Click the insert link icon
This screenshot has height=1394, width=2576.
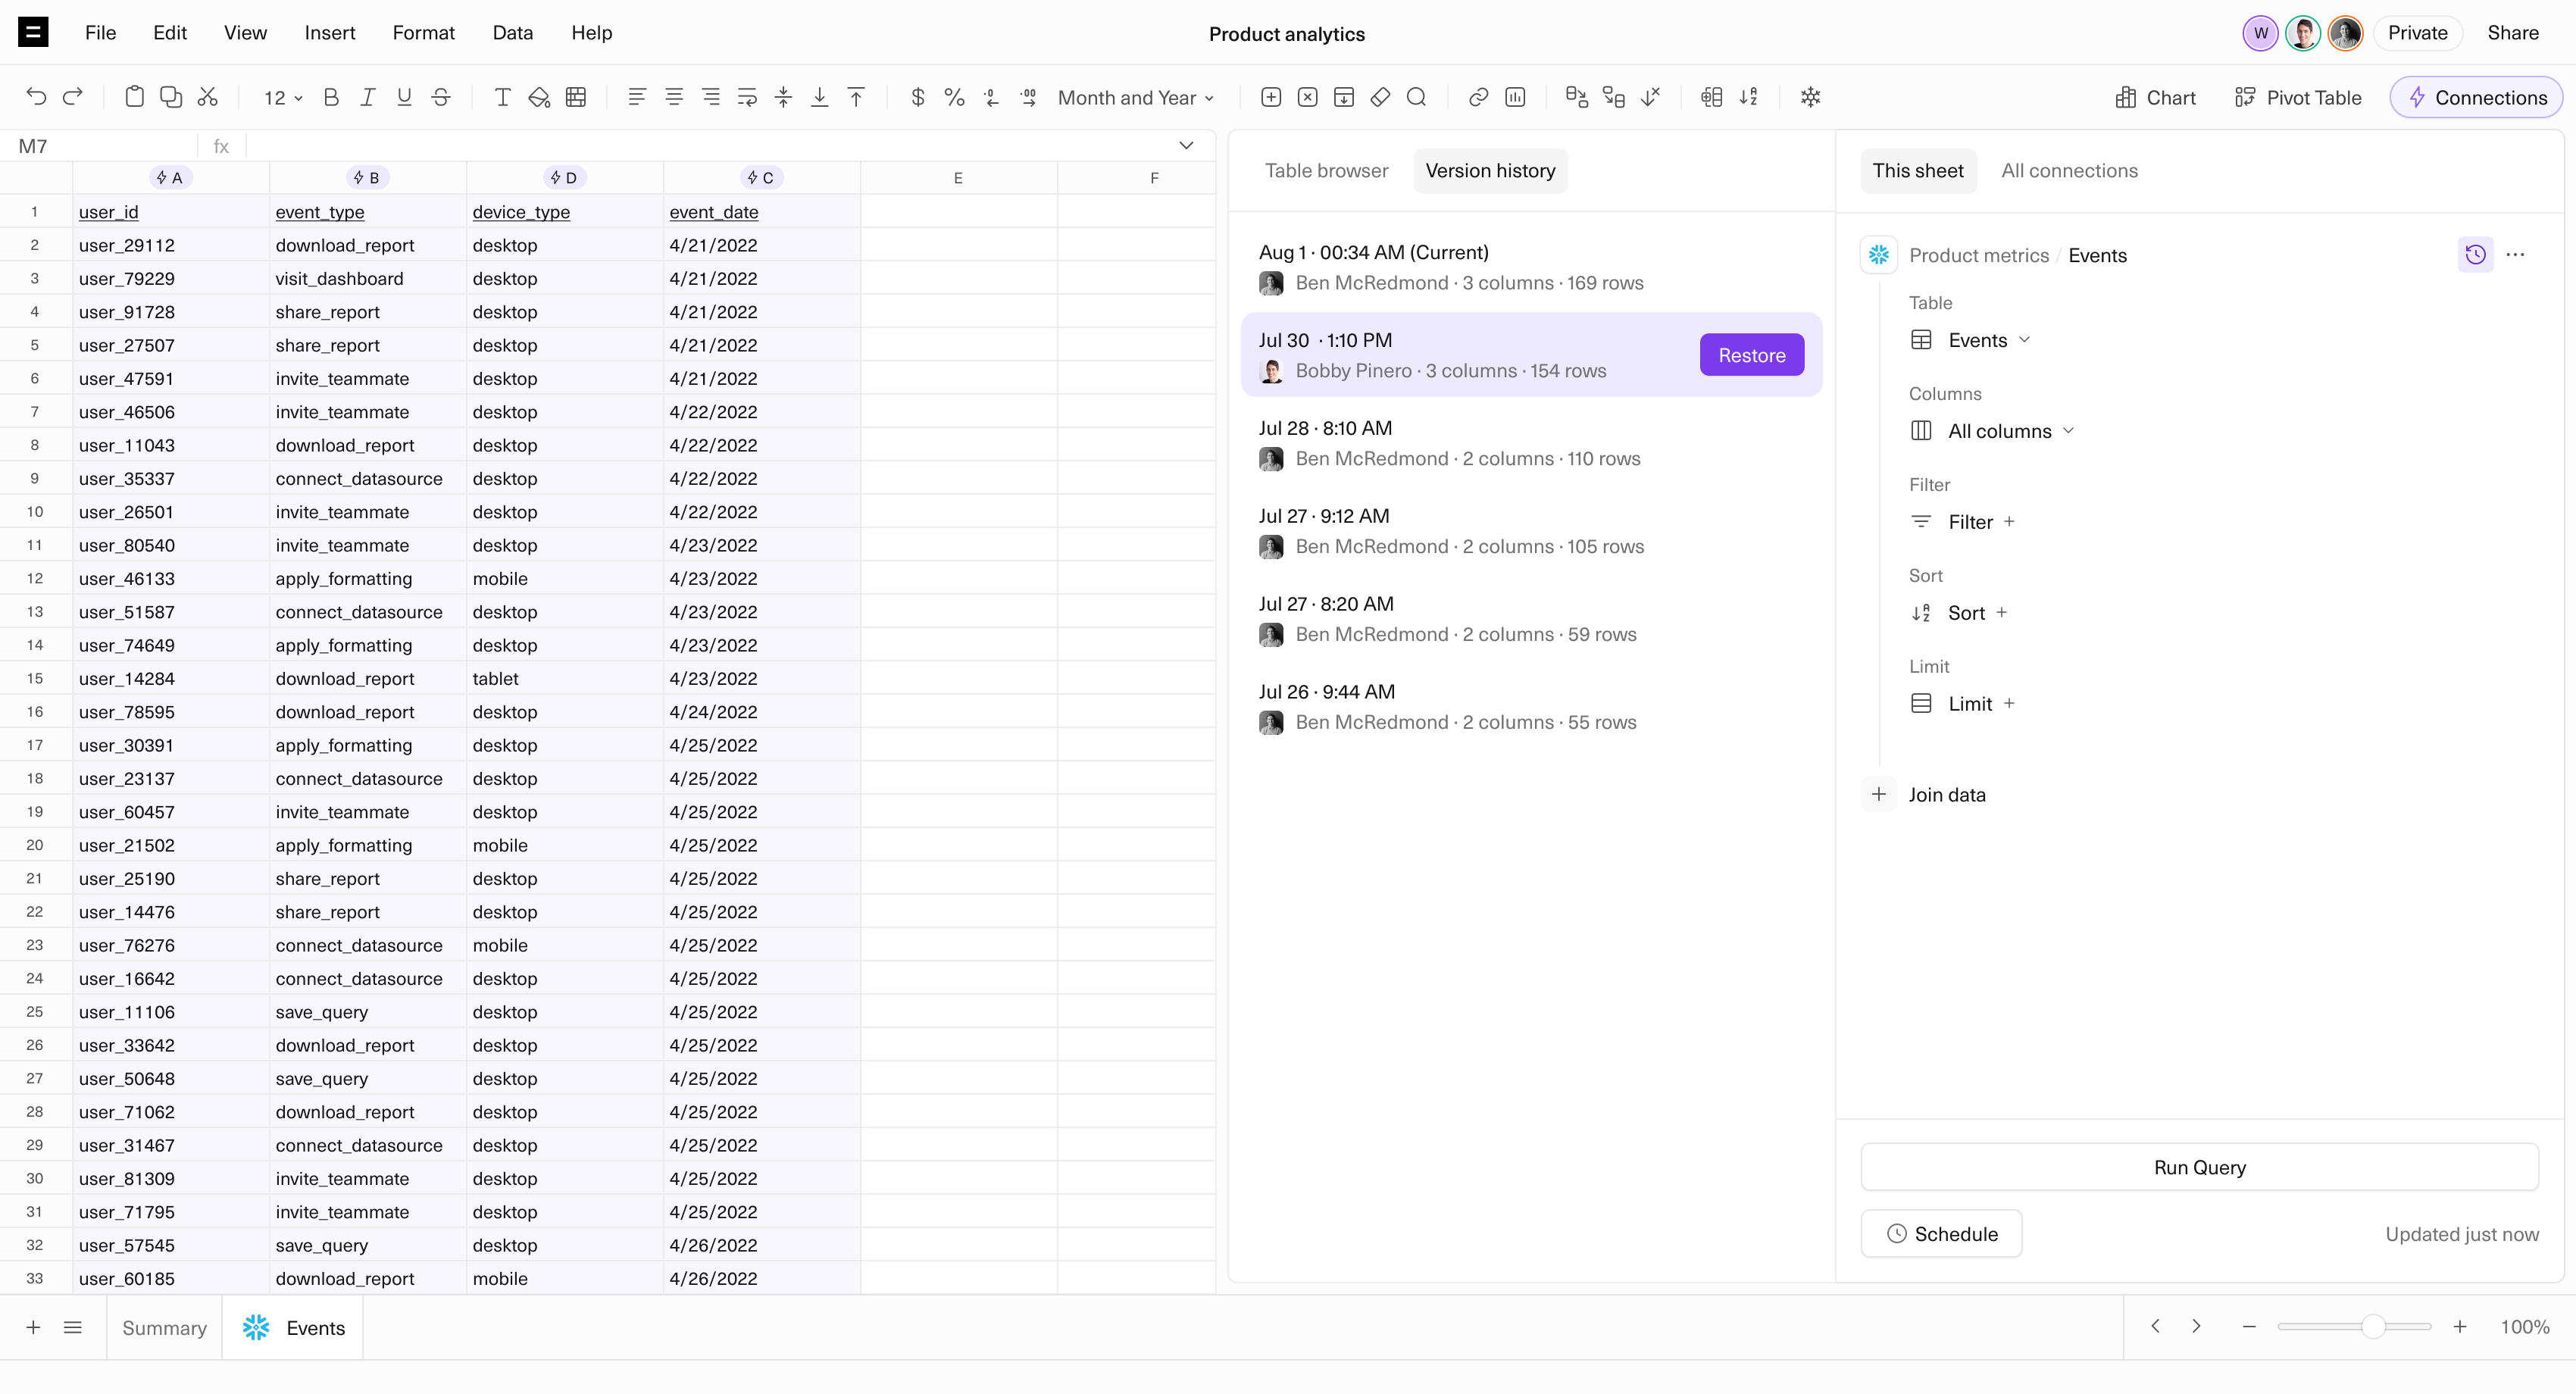pyautogui.click(x=1478, y=97)
